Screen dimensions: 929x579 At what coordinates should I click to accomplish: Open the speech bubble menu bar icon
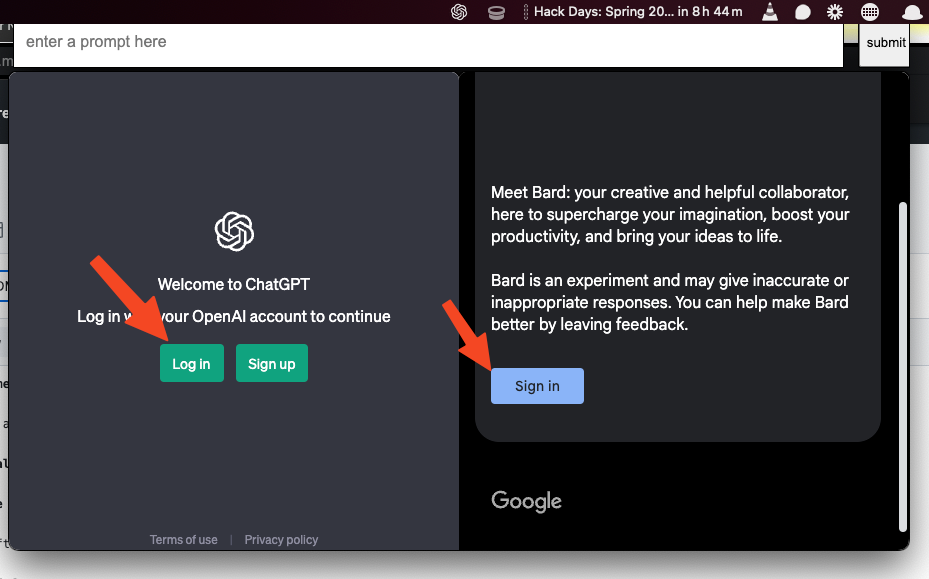tap(802, 12)
